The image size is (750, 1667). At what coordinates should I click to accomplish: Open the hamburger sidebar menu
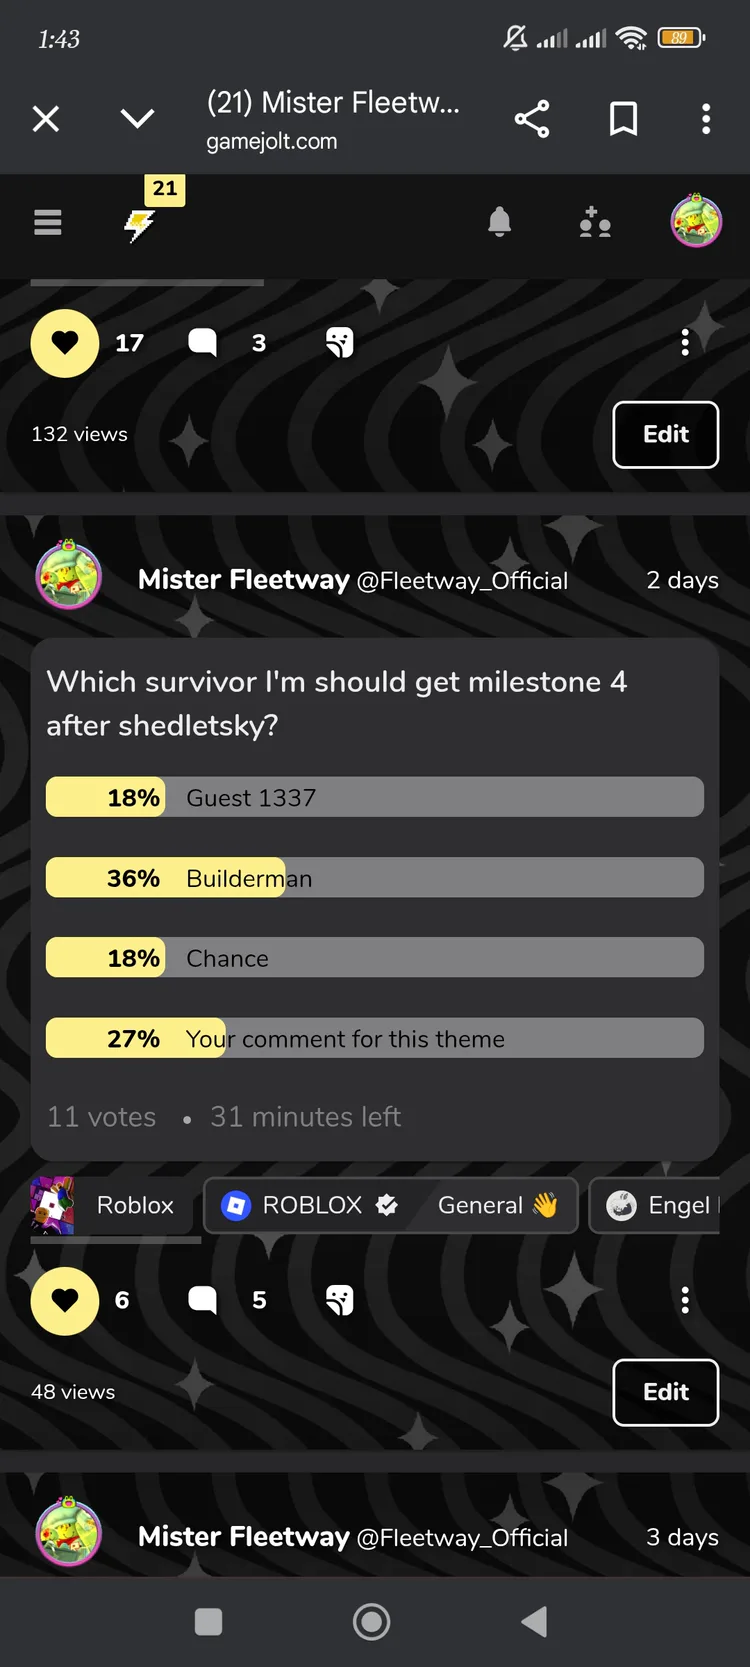click(x=48, y=222)
